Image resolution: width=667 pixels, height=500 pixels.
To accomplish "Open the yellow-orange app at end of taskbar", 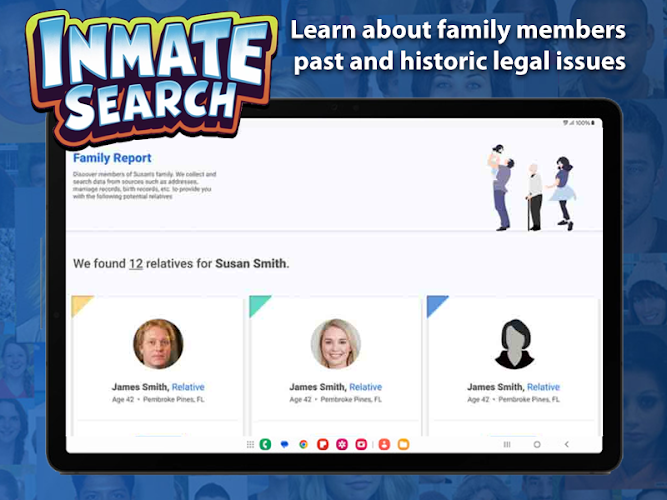I will (403, 444).
